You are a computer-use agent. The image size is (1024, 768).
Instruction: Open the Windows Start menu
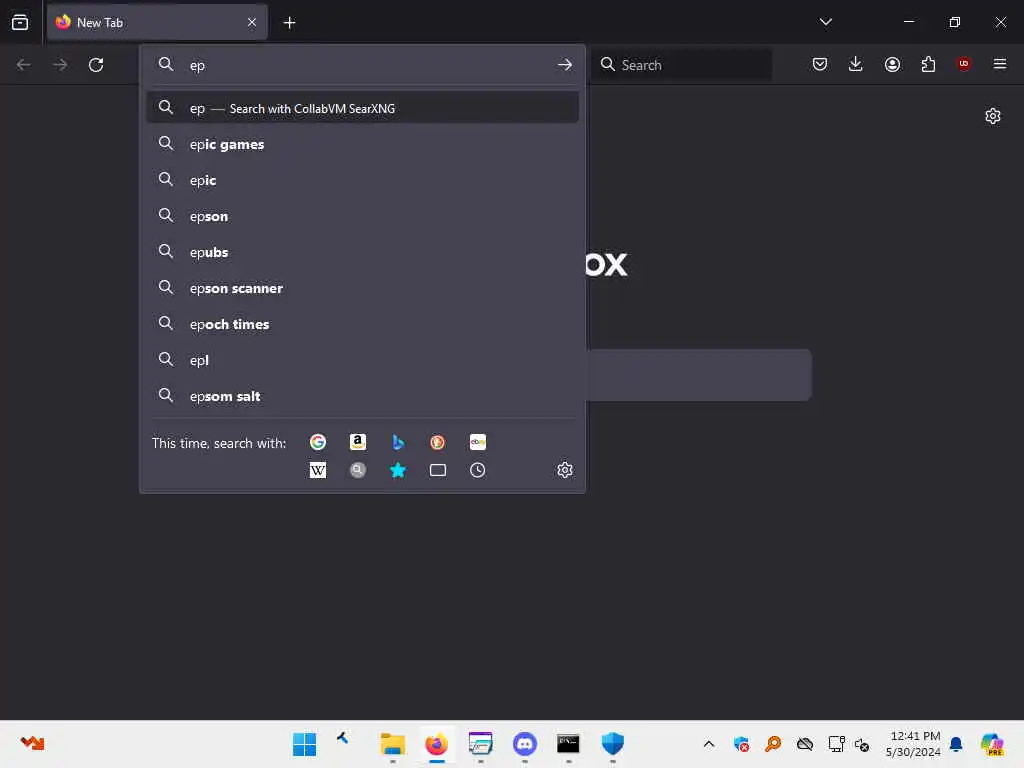(304, 744)
